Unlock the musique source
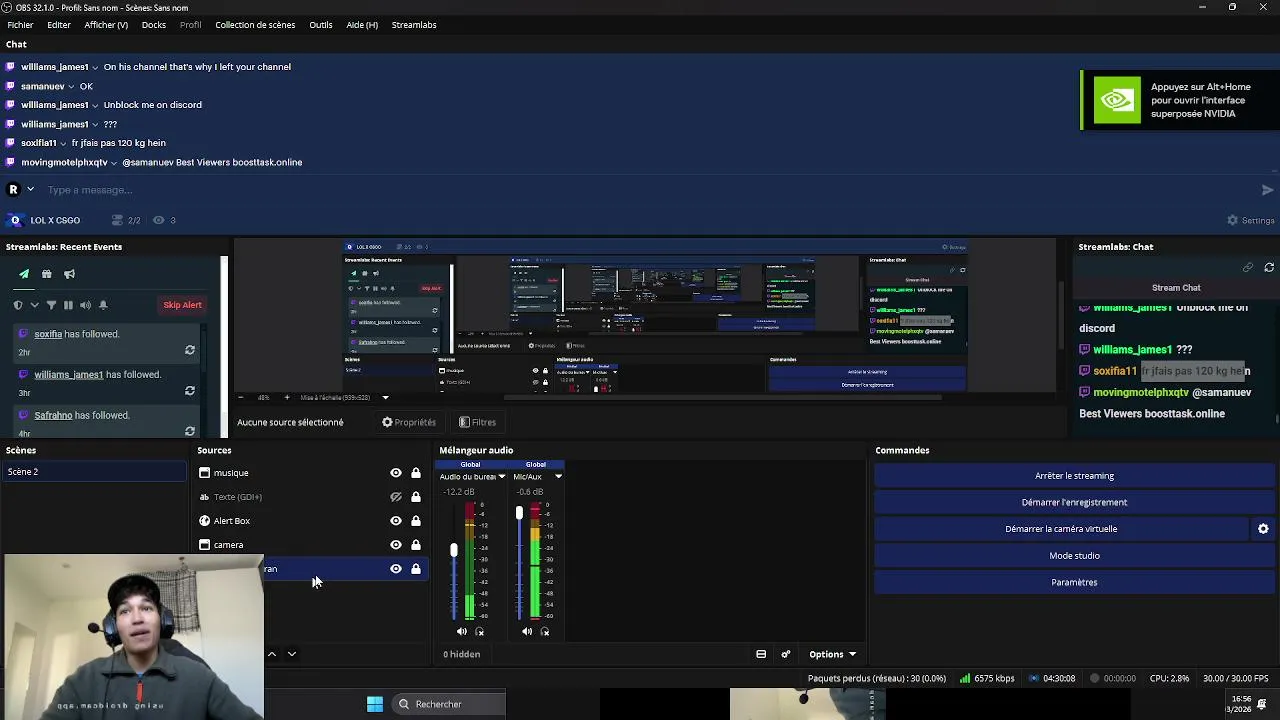1280x720 pixels. [x=416, y=473]
